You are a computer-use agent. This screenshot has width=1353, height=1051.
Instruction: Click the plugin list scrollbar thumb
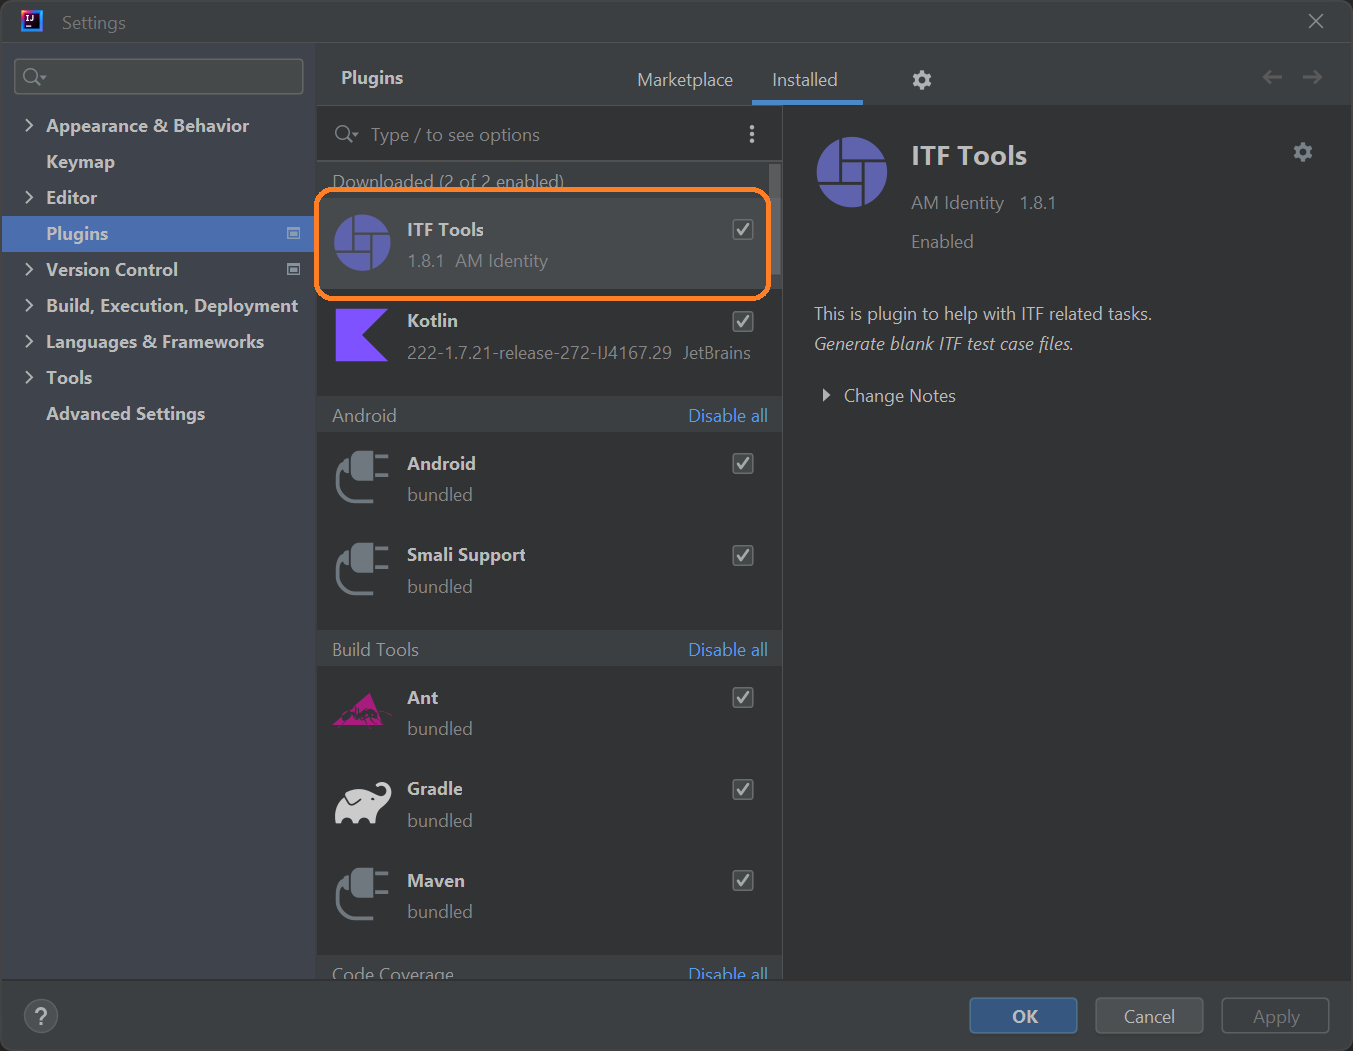click(775, 219)
